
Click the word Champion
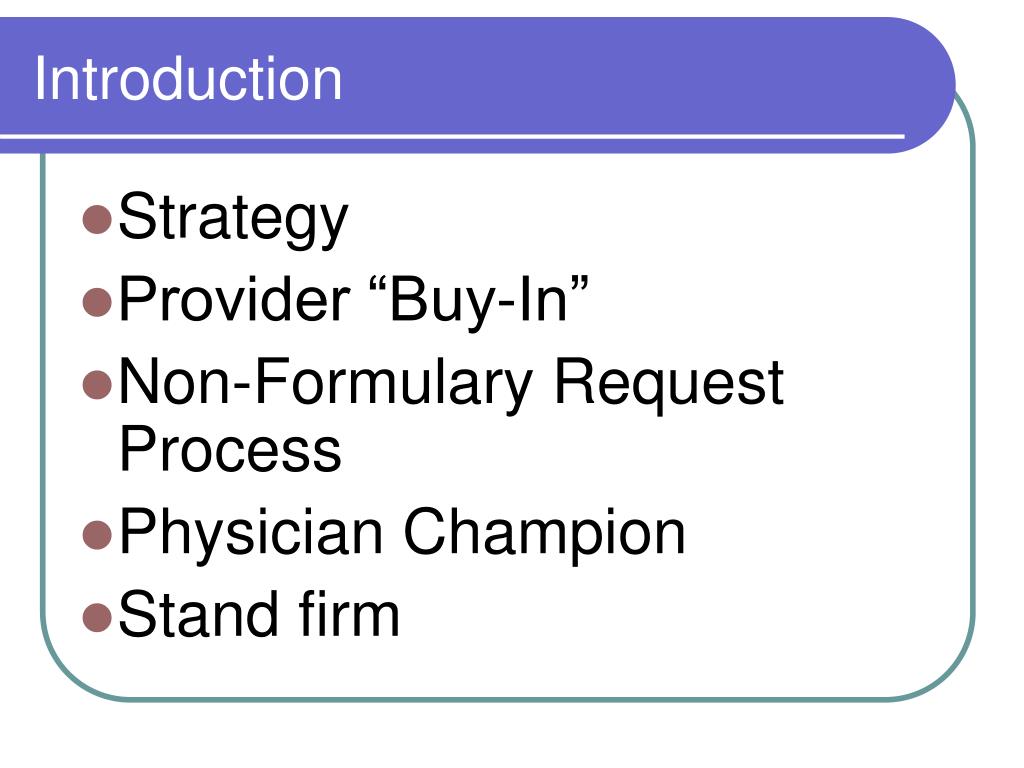[545, 534]
